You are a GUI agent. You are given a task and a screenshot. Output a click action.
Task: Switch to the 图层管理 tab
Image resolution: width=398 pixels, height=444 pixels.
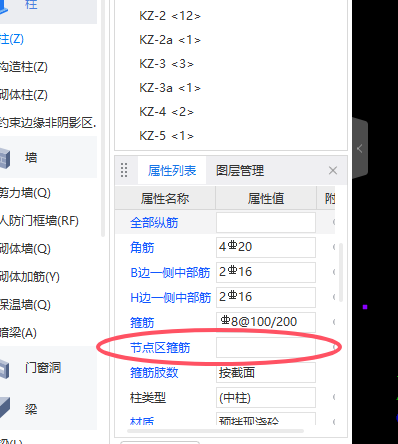pos(240,171)
